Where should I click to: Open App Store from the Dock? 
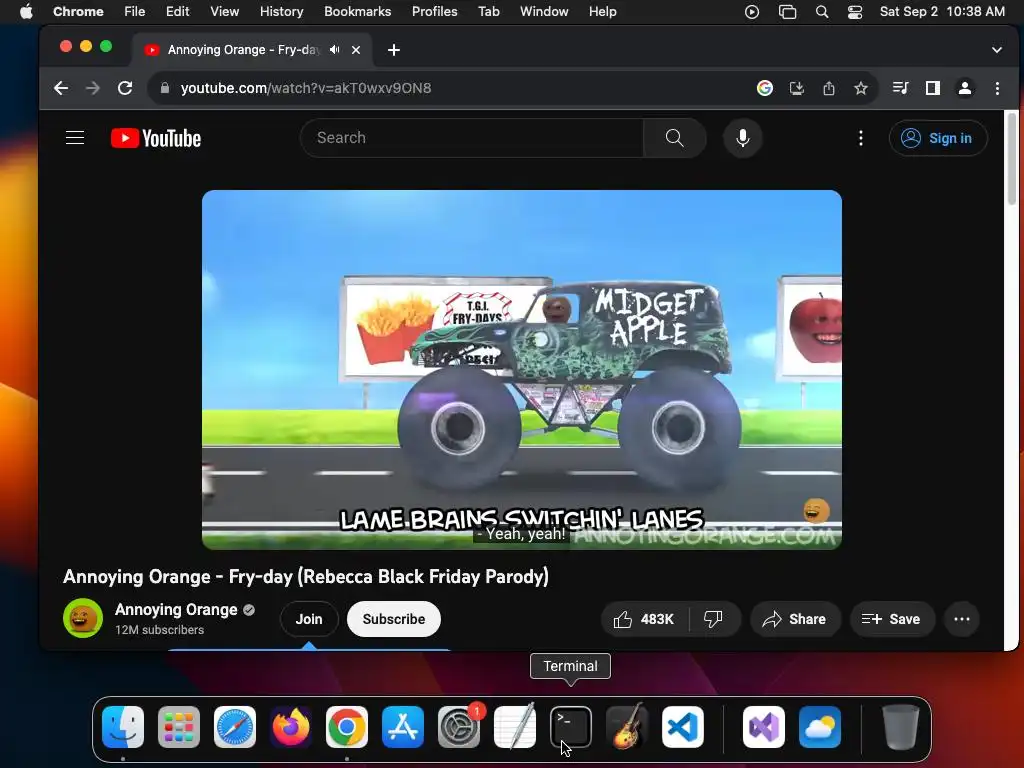[403, 727]
